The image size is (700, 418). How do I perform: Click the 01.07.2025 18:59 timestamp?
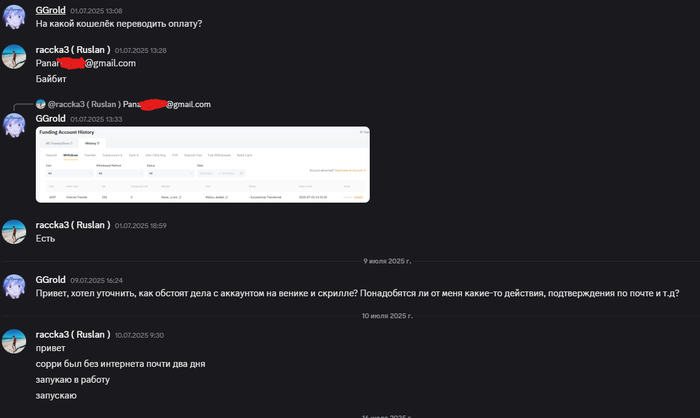coord(141,226)
